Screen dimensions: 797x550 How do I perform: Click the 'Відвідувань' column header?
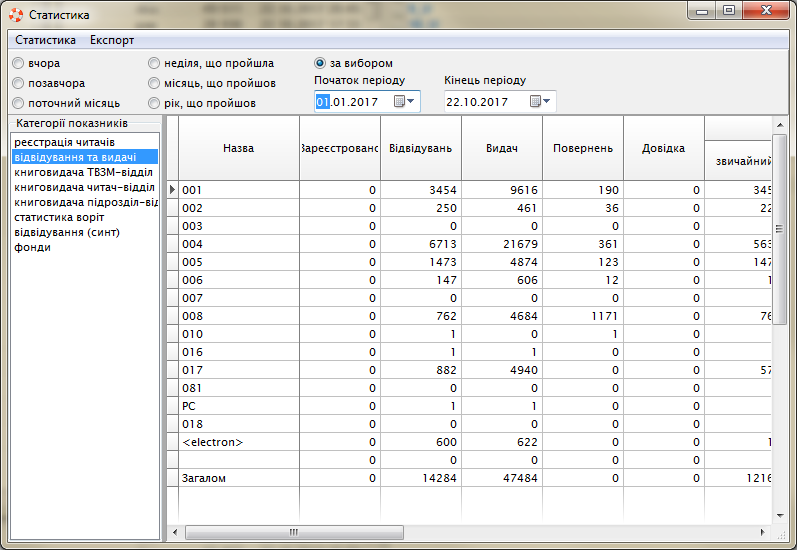(x=420, y=148)
